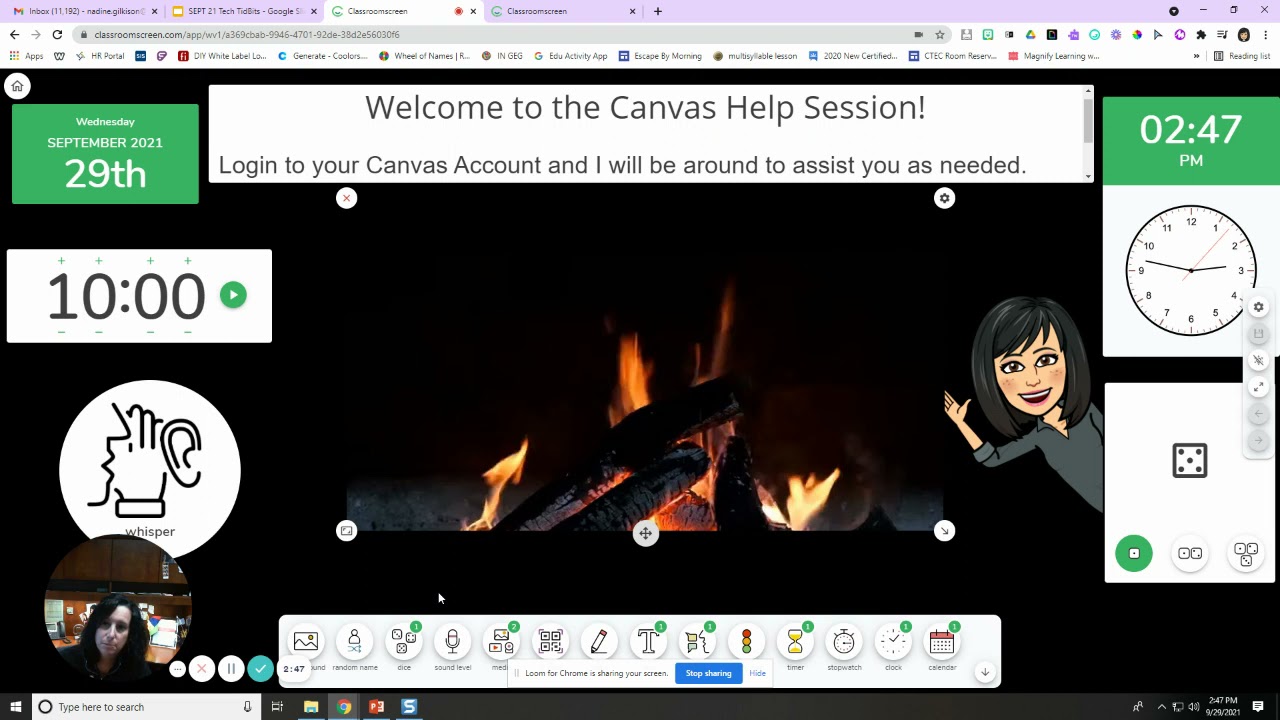
Task: Click the Wednesday September 29th calendar widget
Action: coord(105,154)
